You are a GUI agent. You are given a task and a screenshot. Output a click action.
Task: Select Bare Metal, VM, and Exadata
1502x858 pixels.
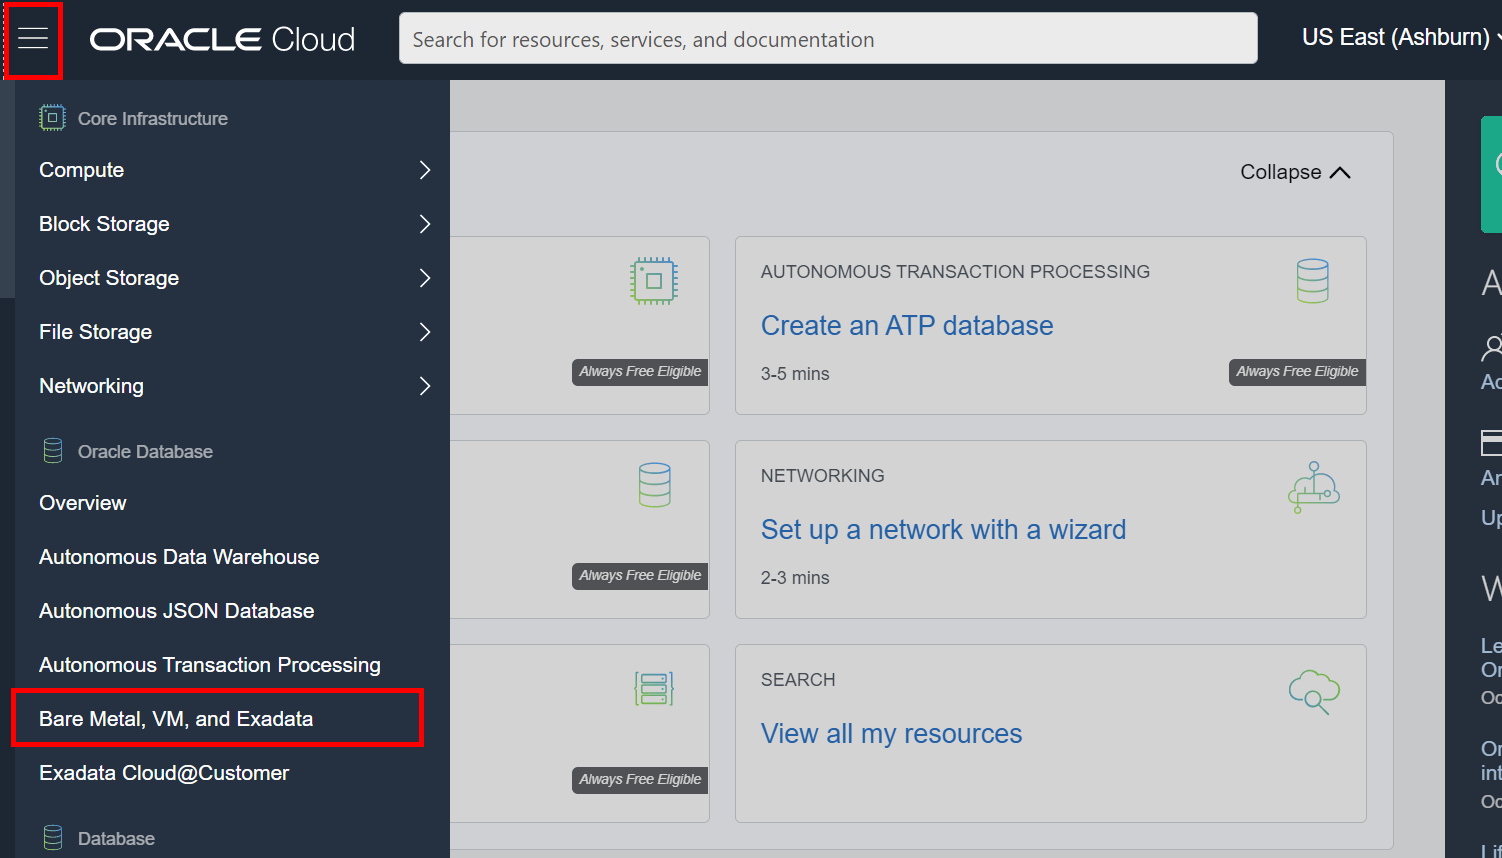pyautogui.click(x=176, y=719)
